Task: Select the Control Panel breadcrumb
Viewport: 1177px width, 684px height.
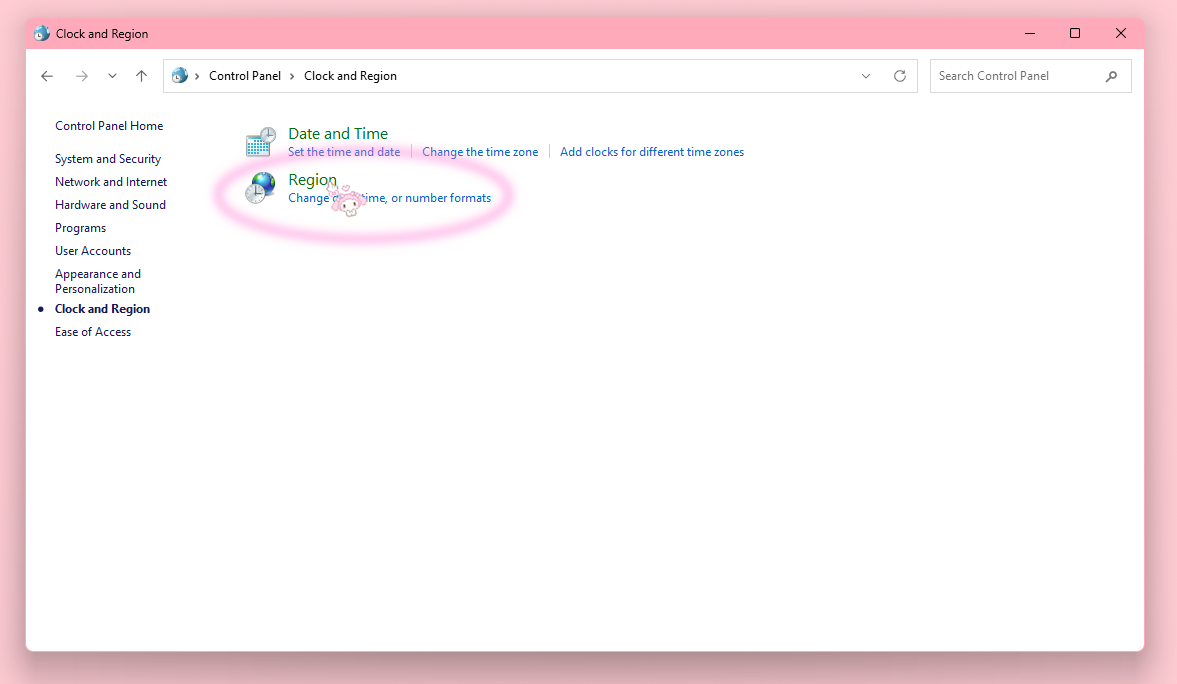Action: pyautogui.click(x=245, y=76)
